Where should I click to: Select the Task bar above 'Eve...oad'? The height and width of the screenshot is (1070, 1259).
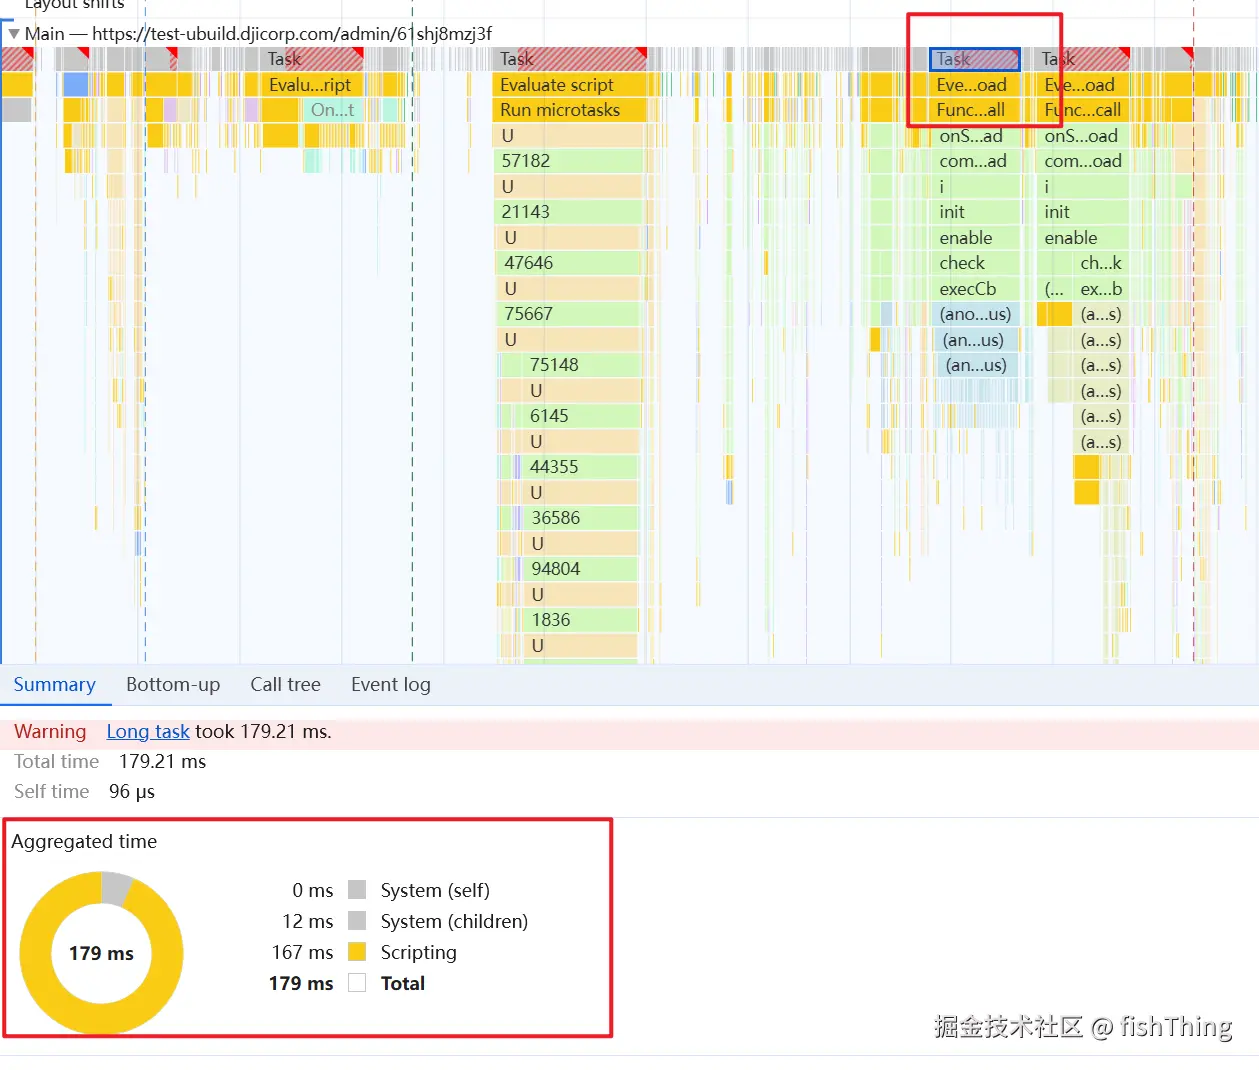click(974, 59)
